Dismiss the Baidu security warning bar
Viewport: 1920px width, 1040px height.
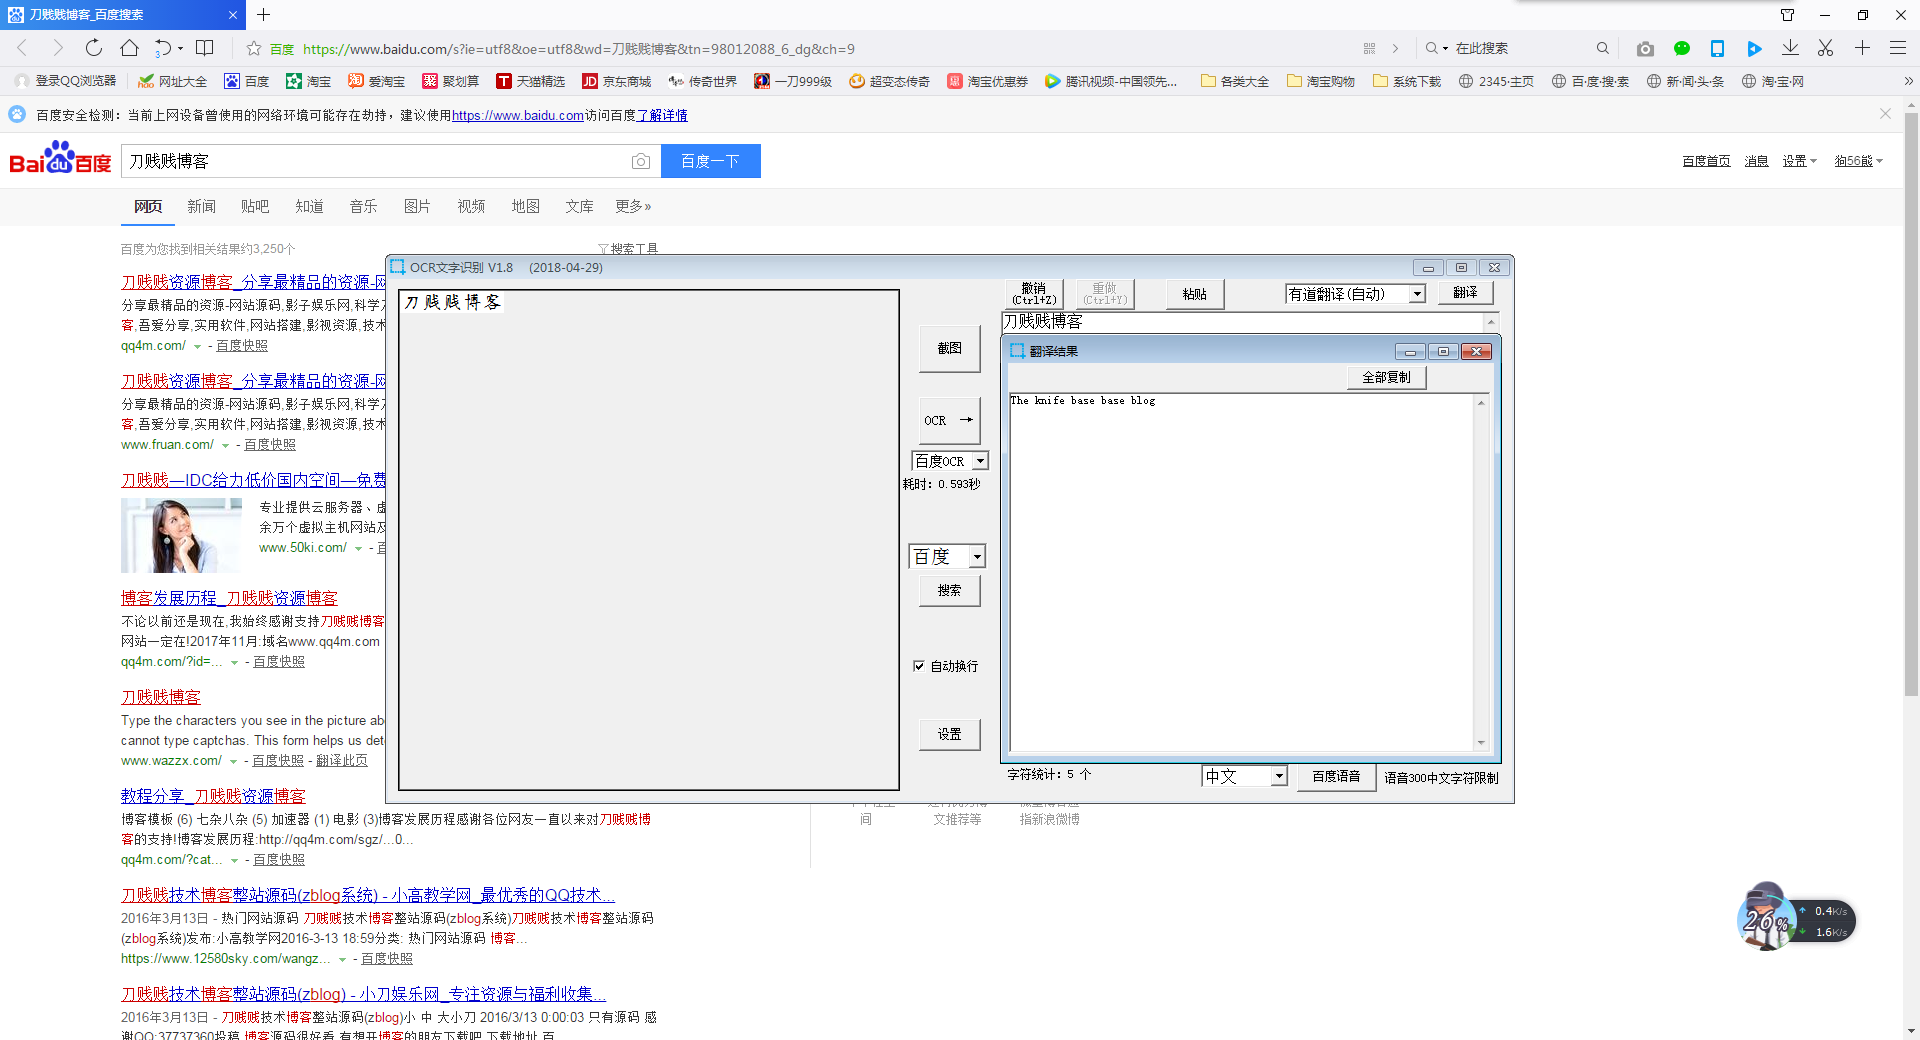[1885, 114]
